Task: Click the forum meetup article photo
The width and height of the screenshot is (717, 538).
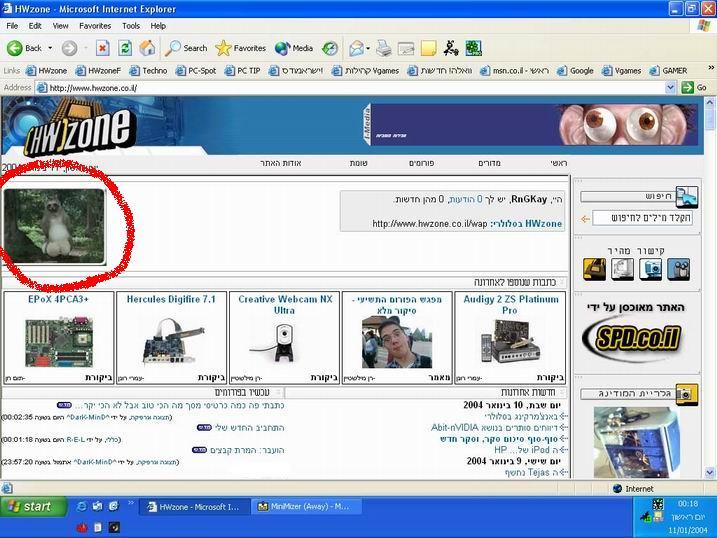Action: [397, 343]
